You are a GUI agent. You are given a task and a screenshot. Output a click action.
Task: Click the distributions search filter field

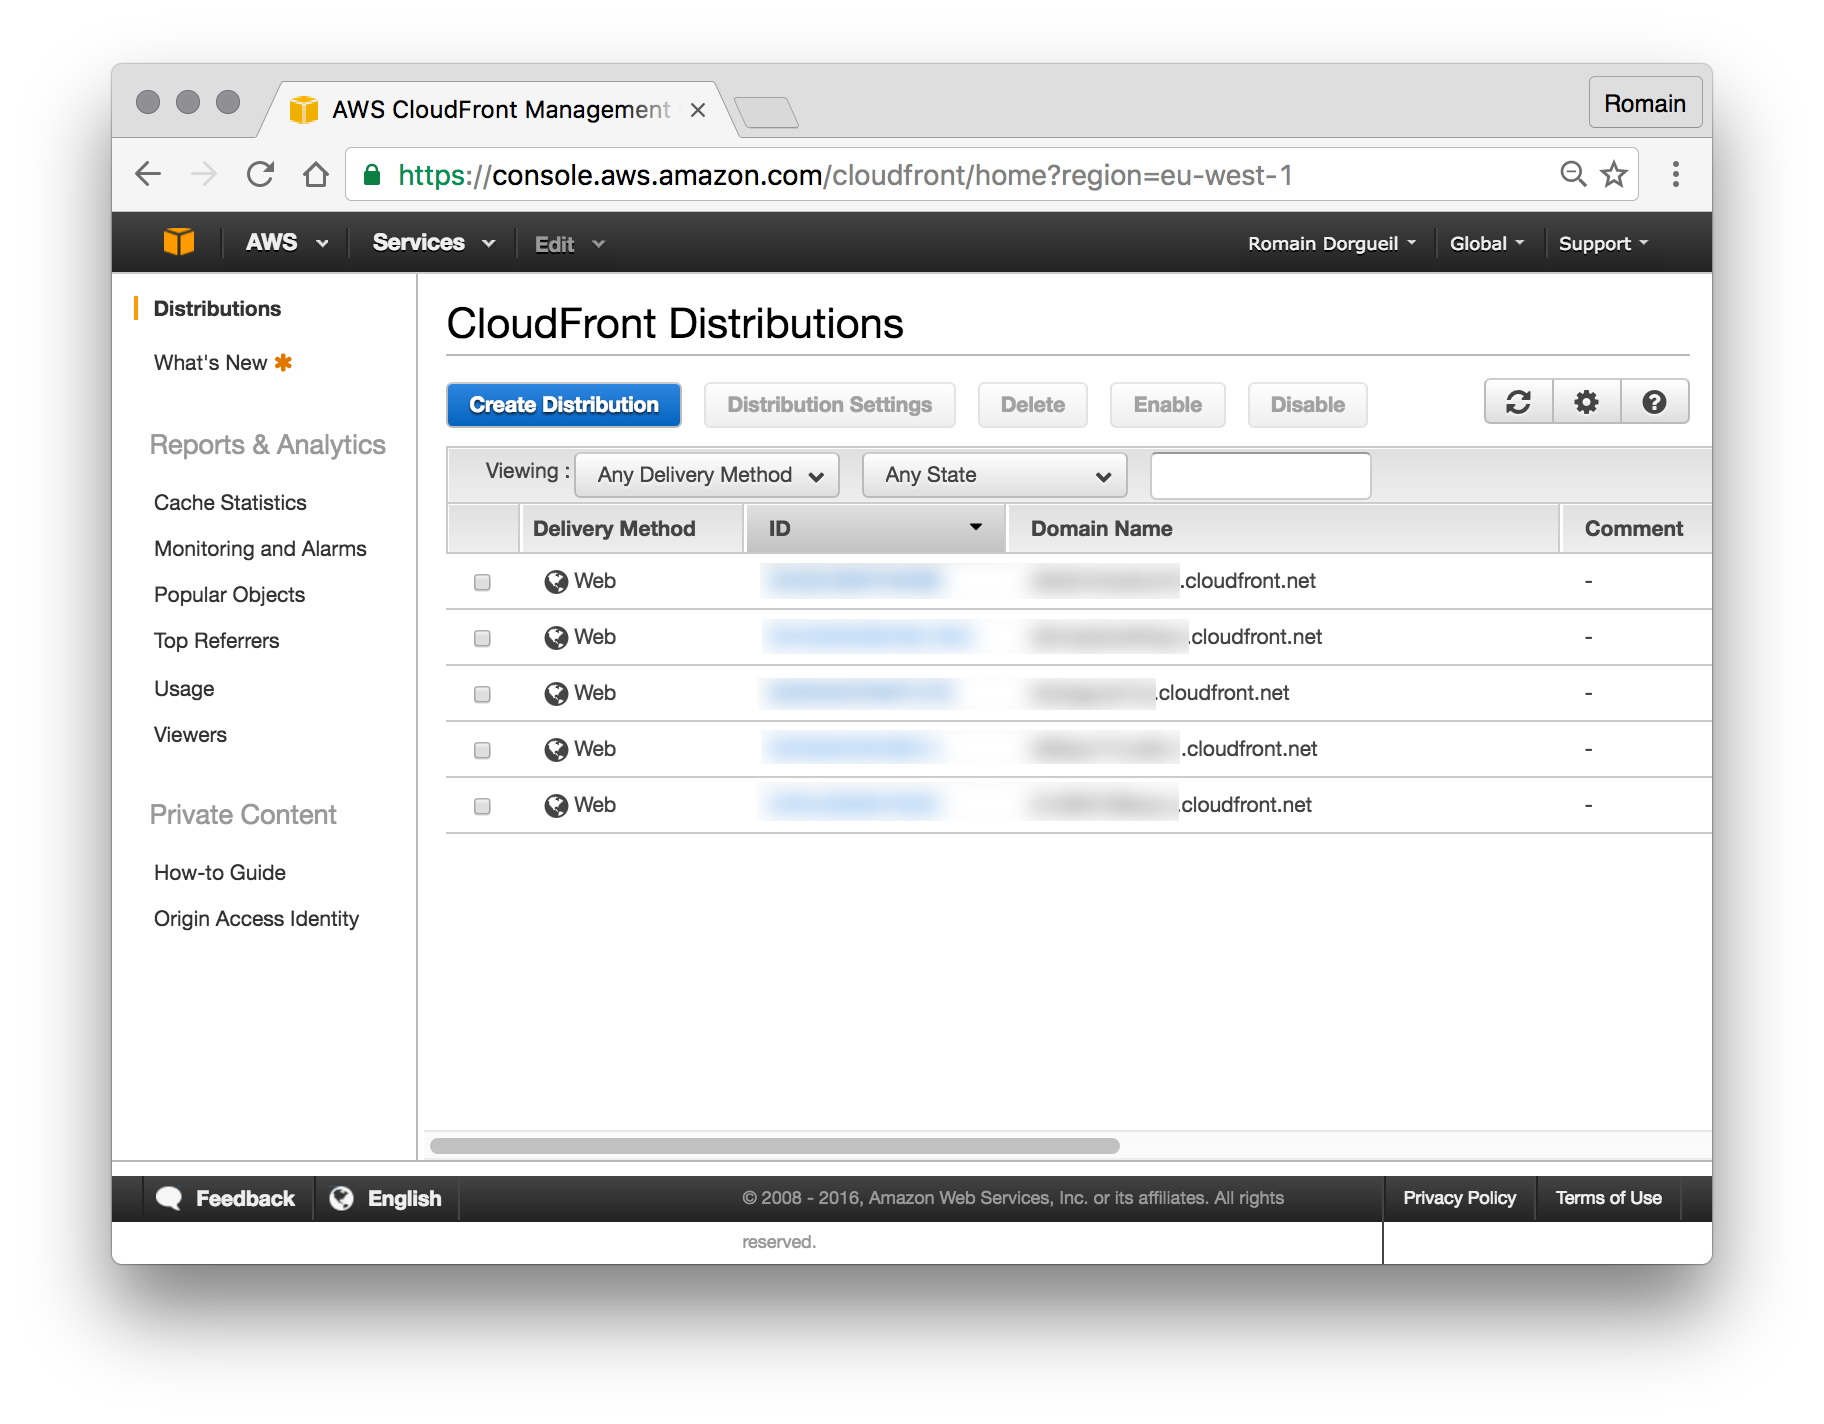coord(1259,475)
